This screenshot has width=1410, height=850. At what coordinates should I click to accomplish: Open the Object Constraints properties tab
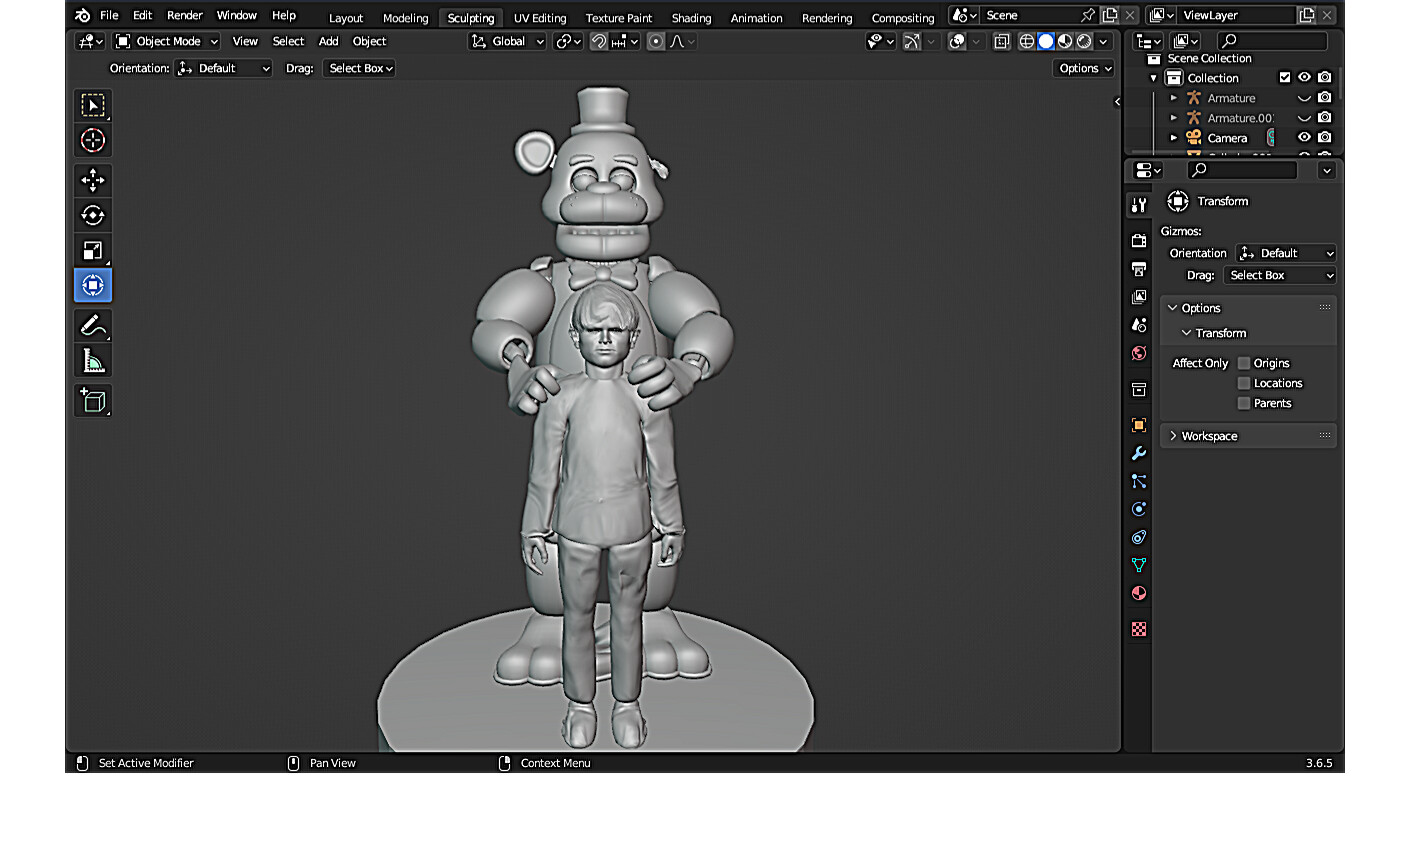pyautogui.click(x=1139, y=537)
